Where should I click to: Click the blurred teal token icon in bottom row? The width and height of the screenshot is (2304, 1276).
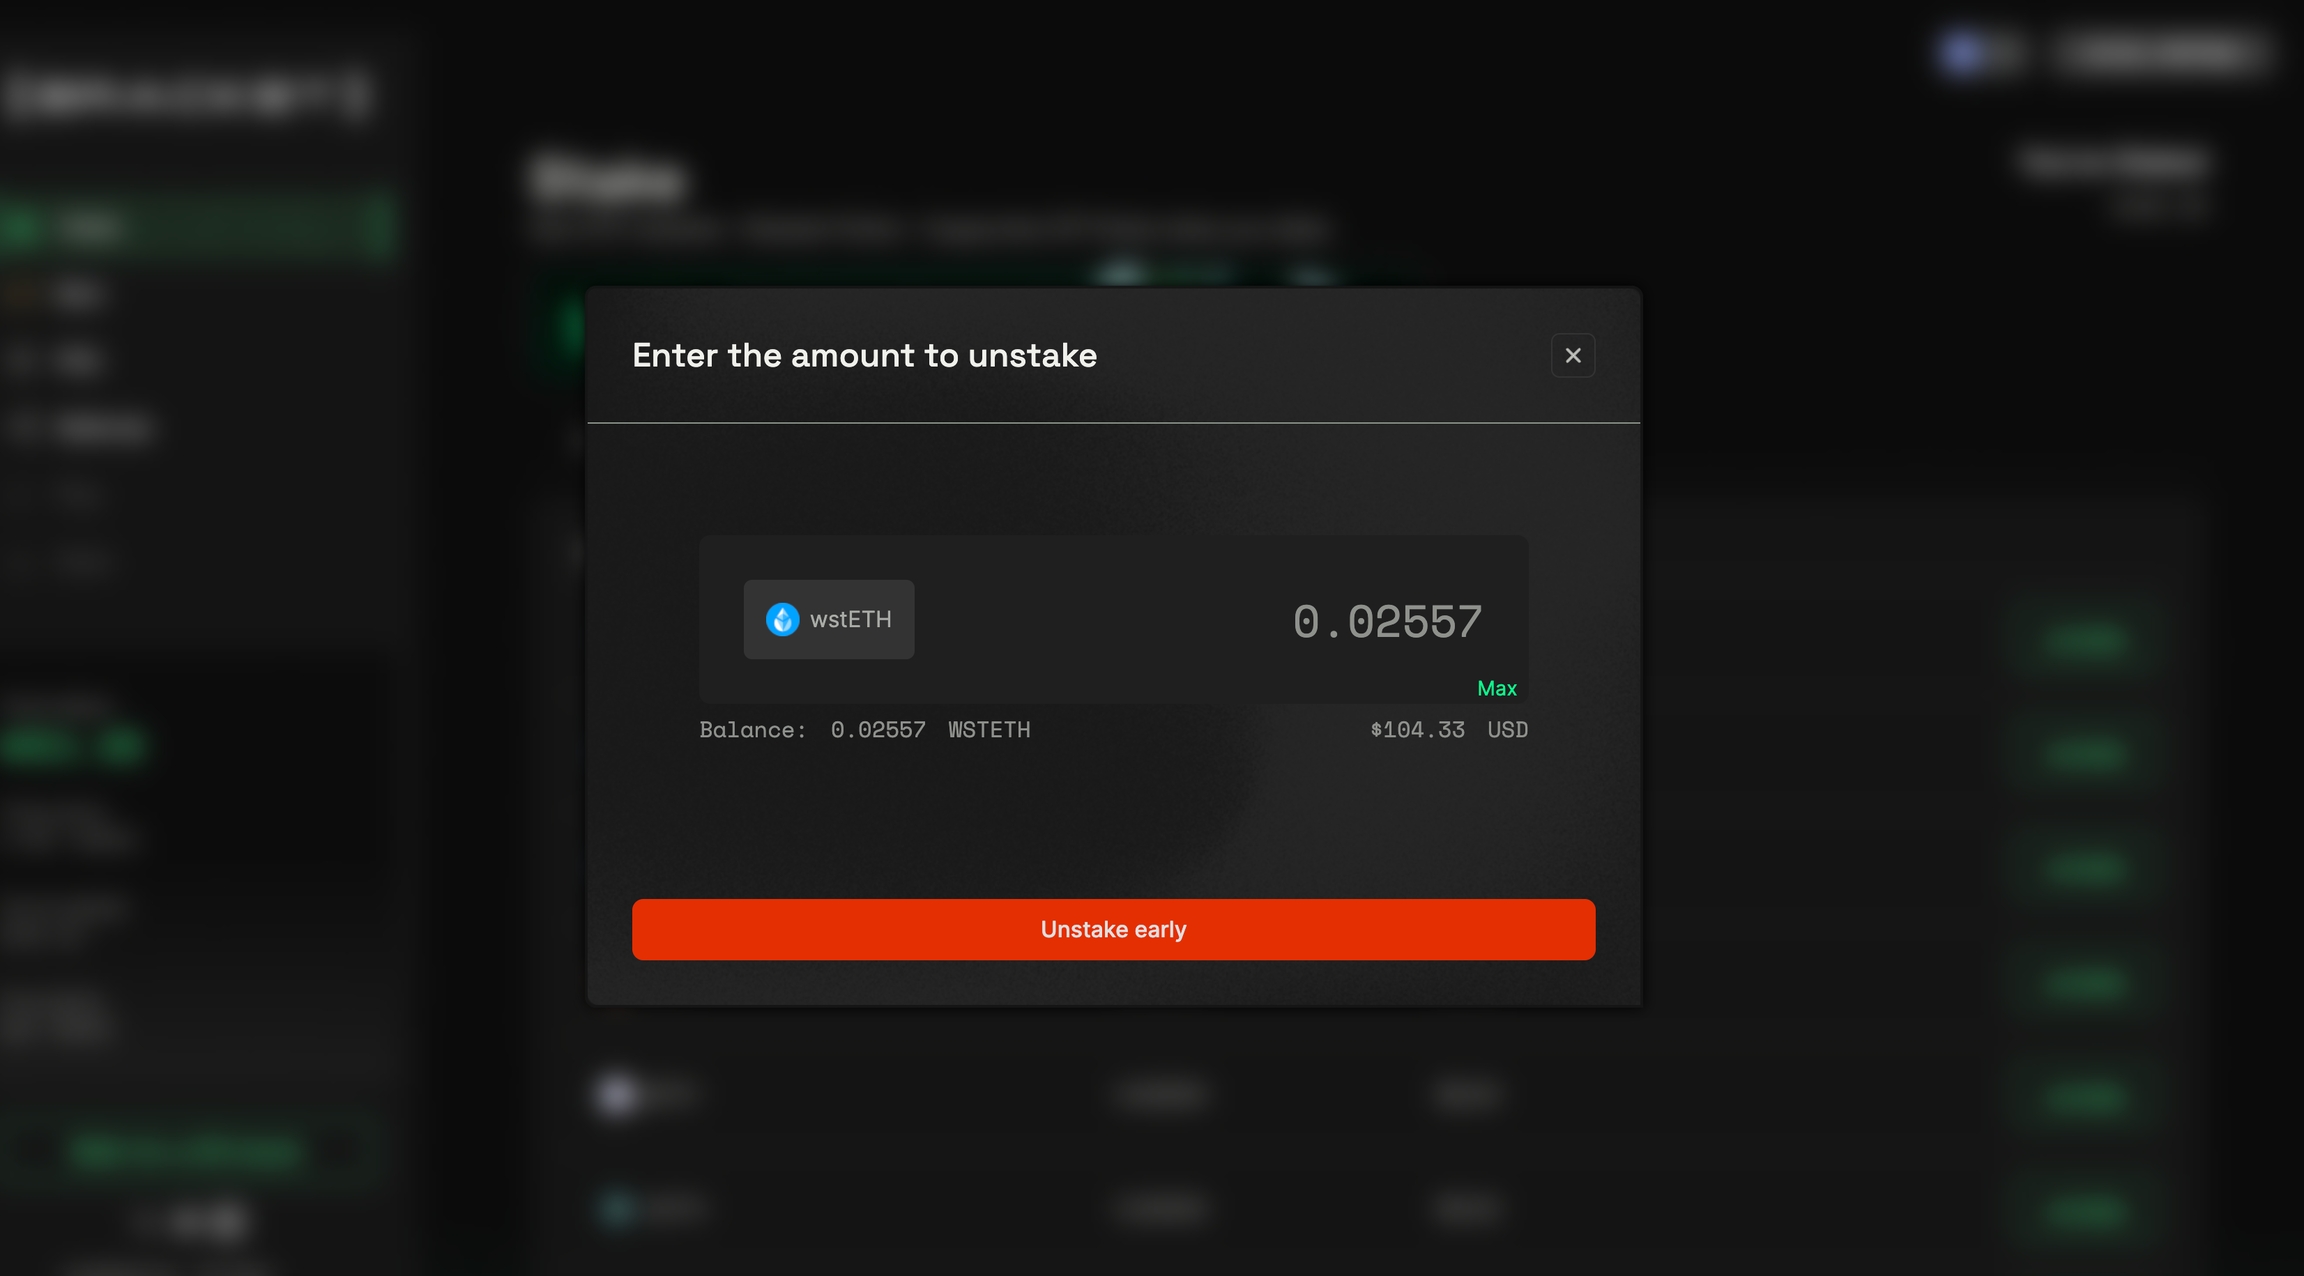(x=616, y=1208)
